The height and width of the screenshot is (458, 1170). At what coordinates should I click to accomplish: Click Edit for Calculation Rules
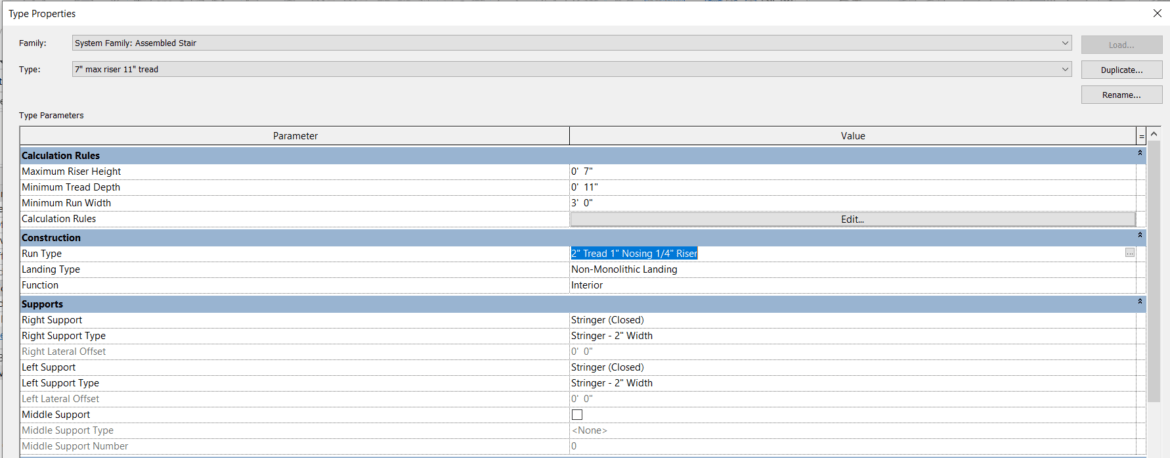pyautogui.click(x=852, y=219)
